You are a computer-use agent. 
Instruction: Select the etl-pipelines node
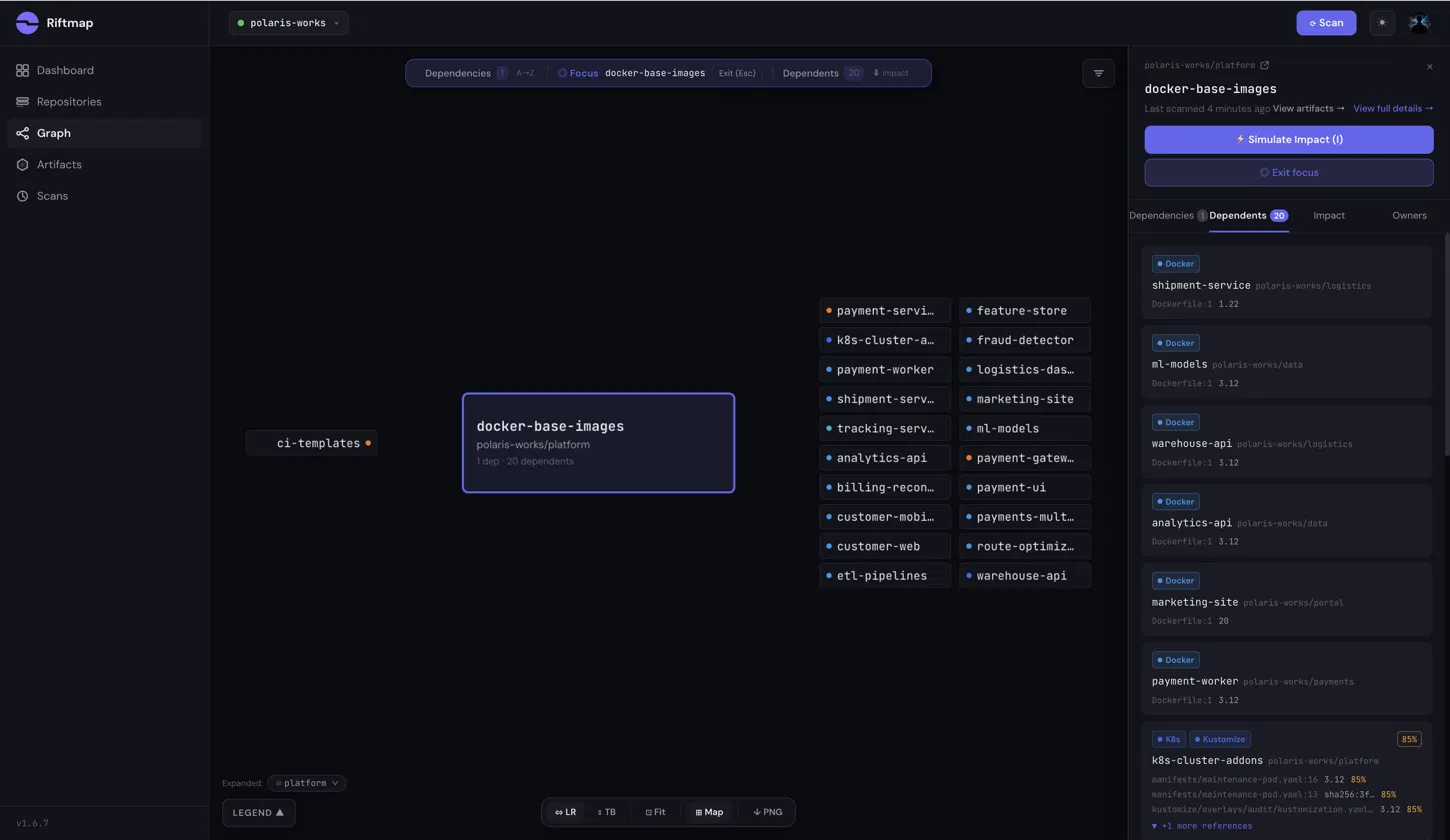click(x=884, y=576)
